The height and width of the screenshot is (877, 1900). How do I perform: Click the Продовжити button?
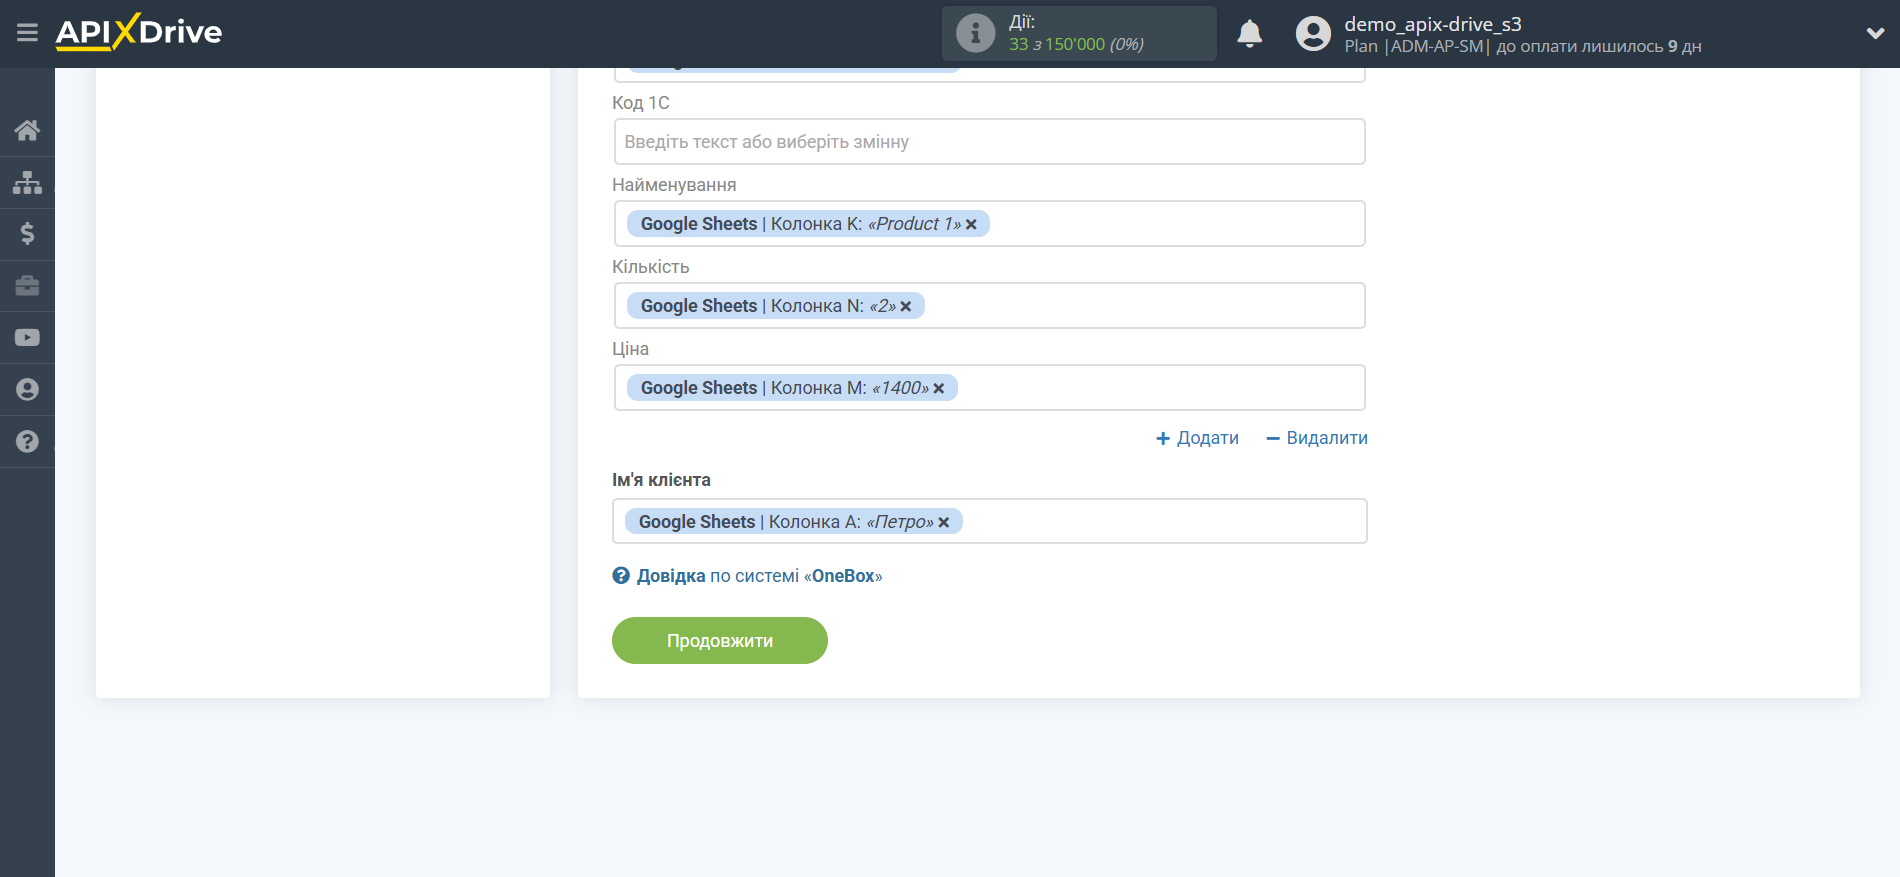[720, 640]
